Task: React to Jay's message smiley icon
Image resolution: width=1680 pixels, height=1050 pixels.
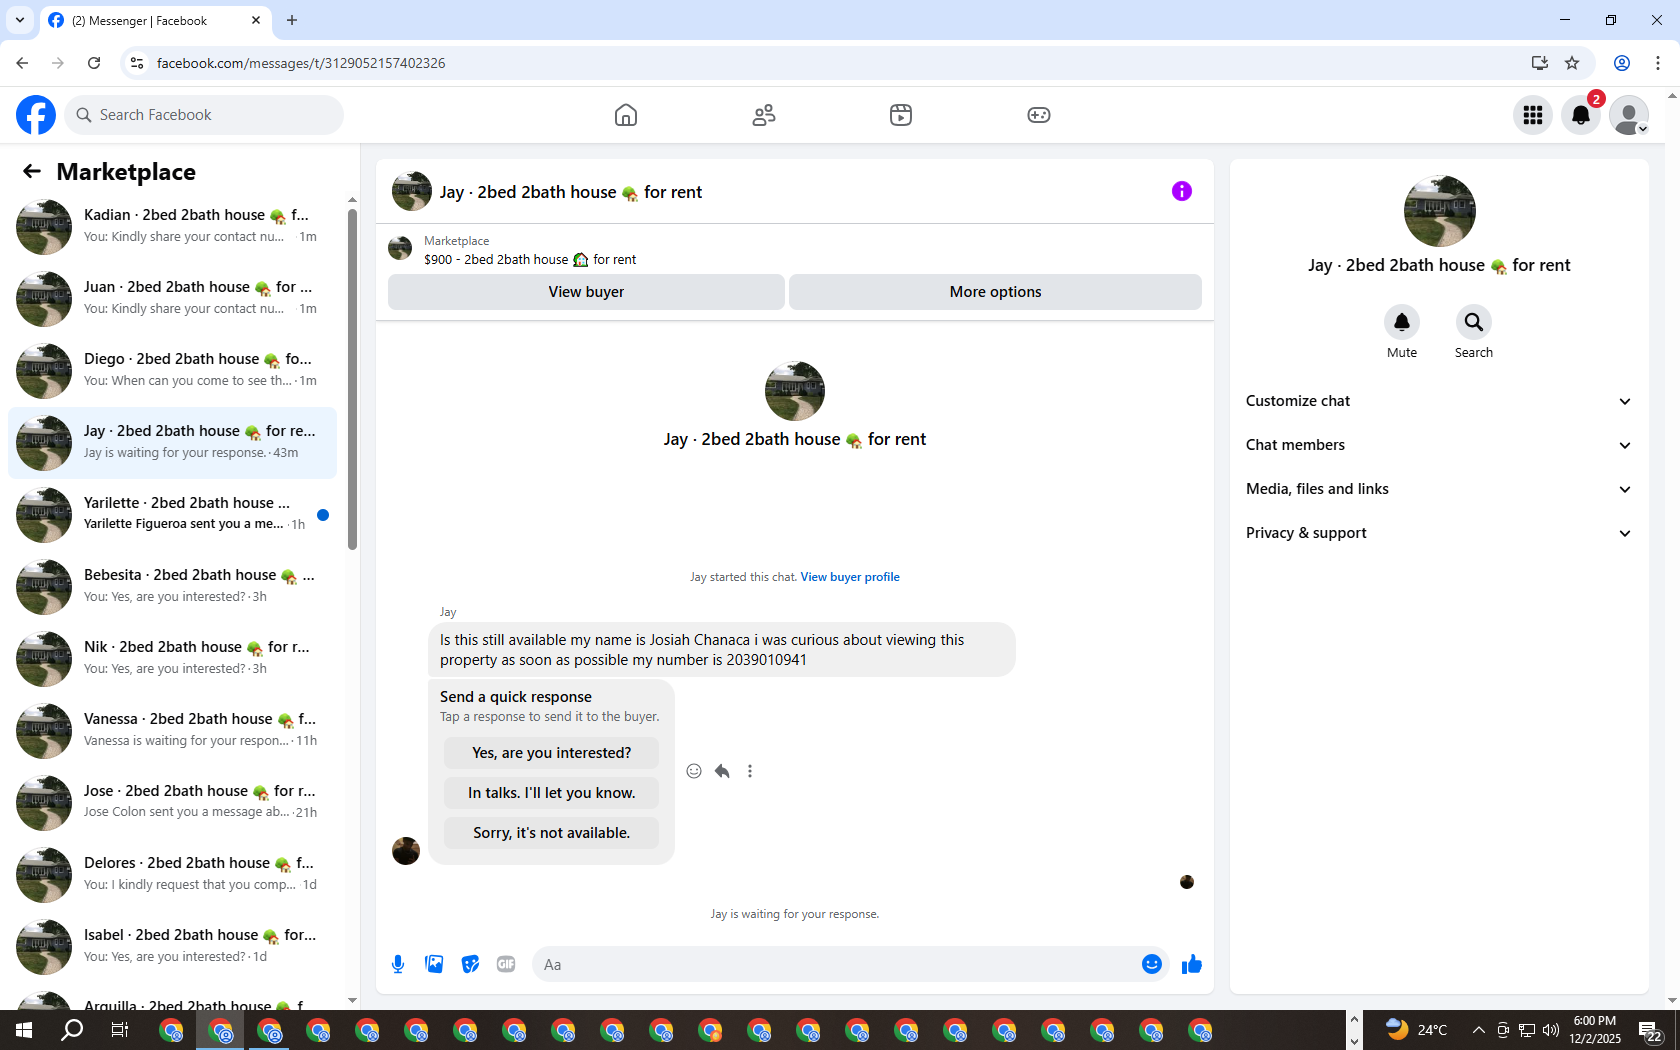Action: pyautogui.click(x=694, y=771)
